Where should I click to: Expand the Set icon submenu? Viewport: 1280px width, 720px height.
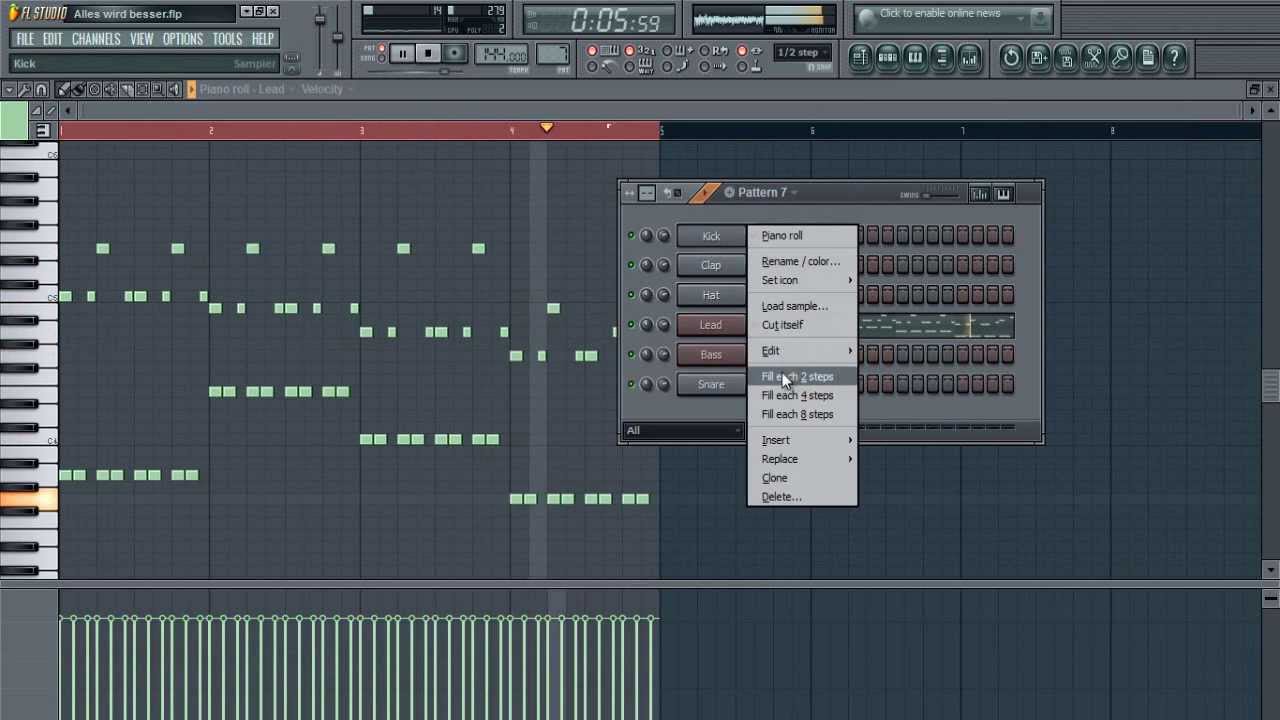[805, 280]
